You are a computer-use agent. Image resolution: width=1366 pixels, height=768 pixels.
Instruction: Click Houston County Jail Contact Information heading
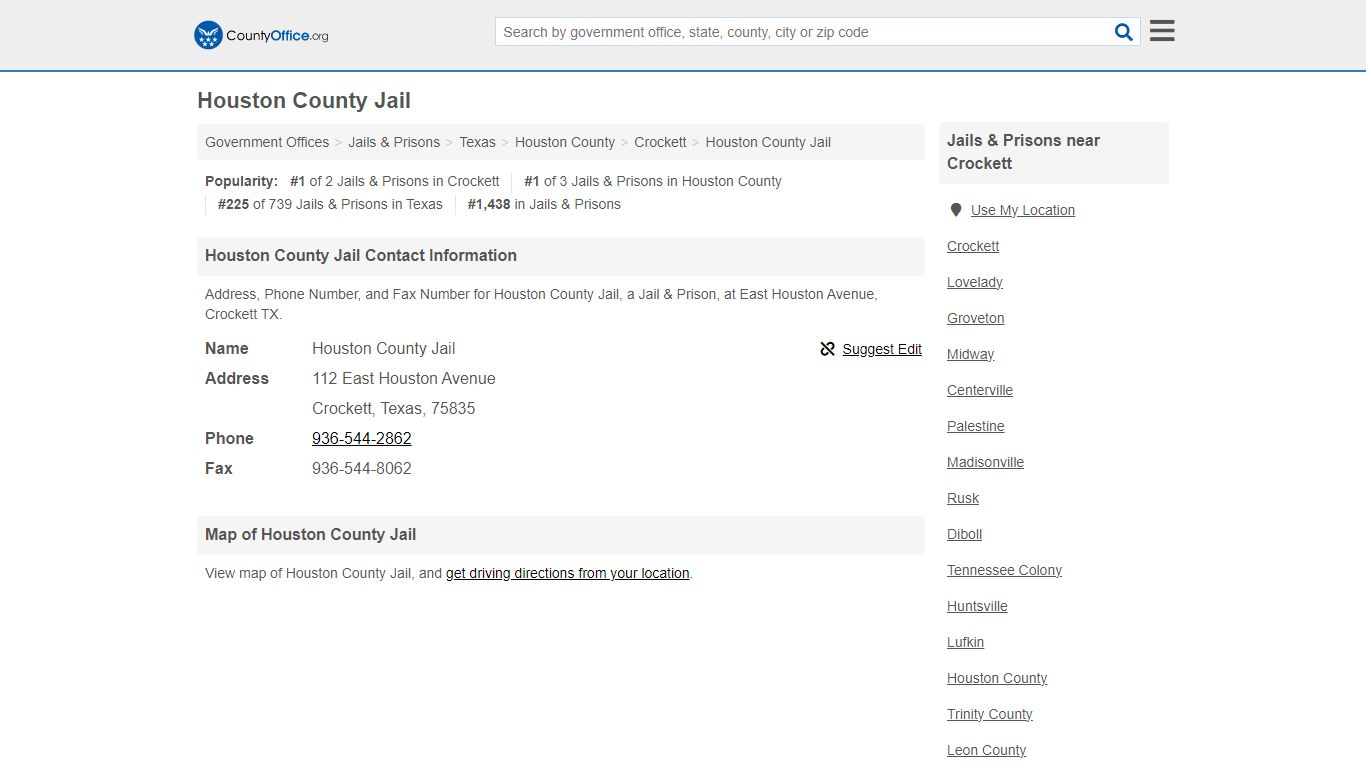click(x=361, y=256)
